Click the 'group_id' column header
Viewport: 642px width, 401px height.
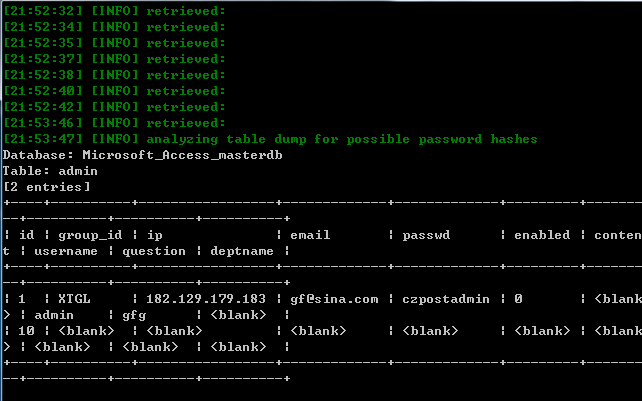[x=90, y=235]
